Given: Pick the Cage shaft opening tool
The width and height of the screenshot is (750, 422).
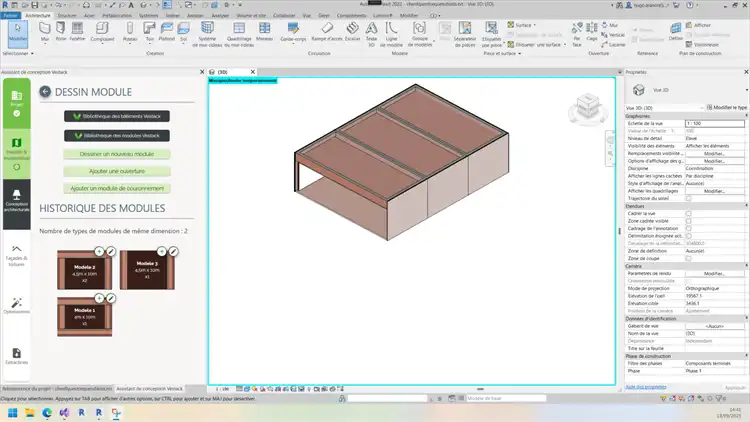Looking at the screenshot, I should click(592, 32).
